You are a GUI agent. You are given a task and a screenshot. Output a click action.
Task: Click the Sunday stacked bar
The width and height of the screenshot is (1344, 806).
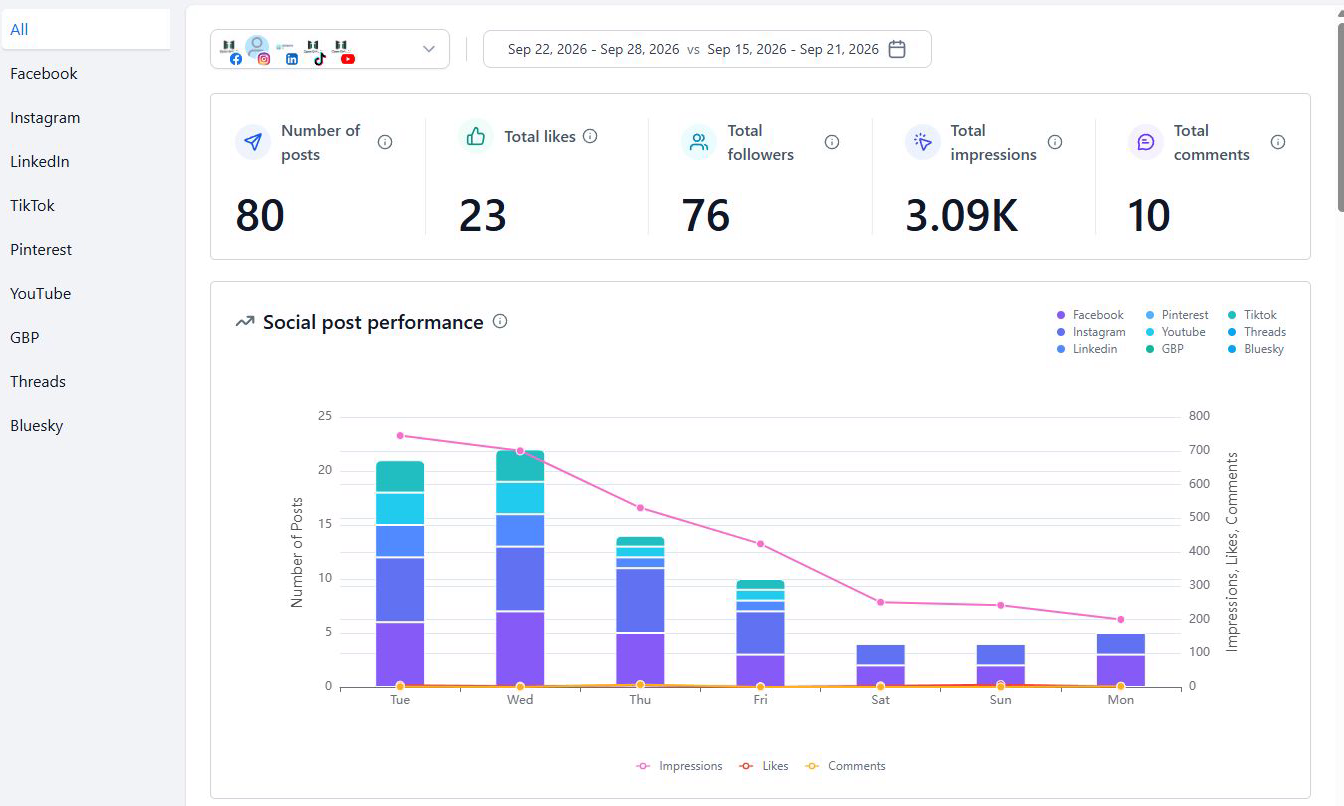click(1000, 665)
